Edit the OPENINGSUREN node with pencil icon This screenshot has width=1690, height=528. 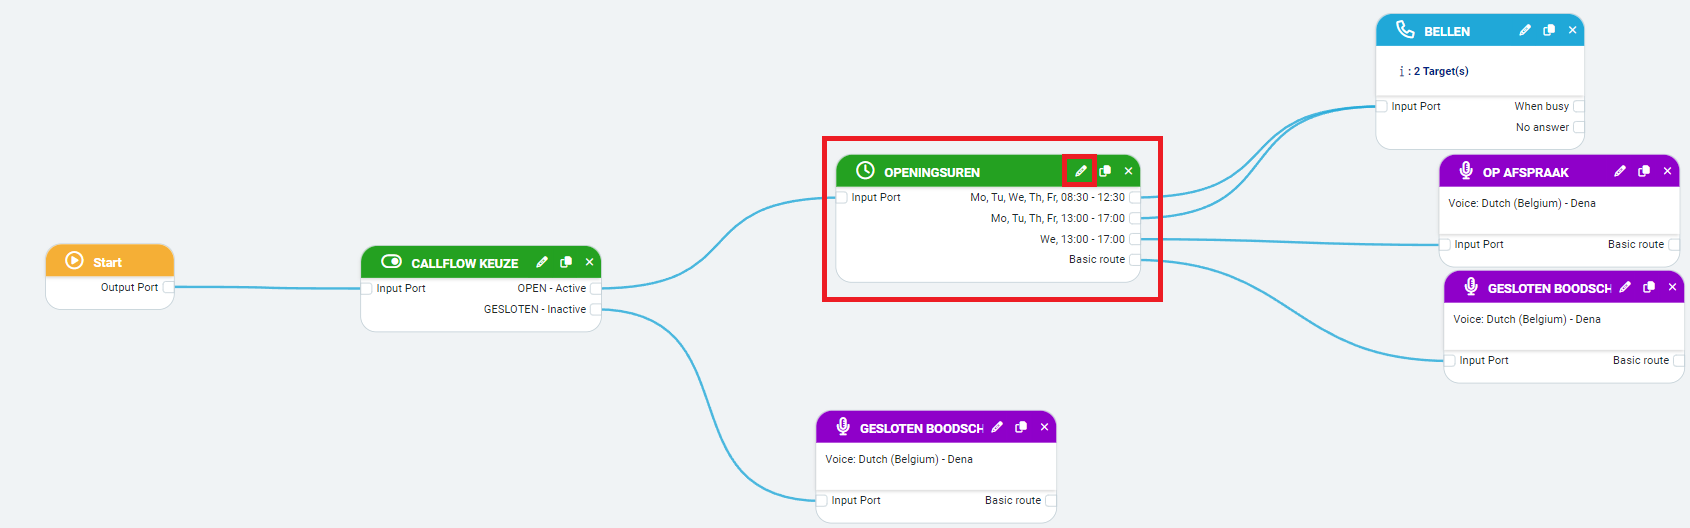pyautogui.click(x=1080, y=171)
